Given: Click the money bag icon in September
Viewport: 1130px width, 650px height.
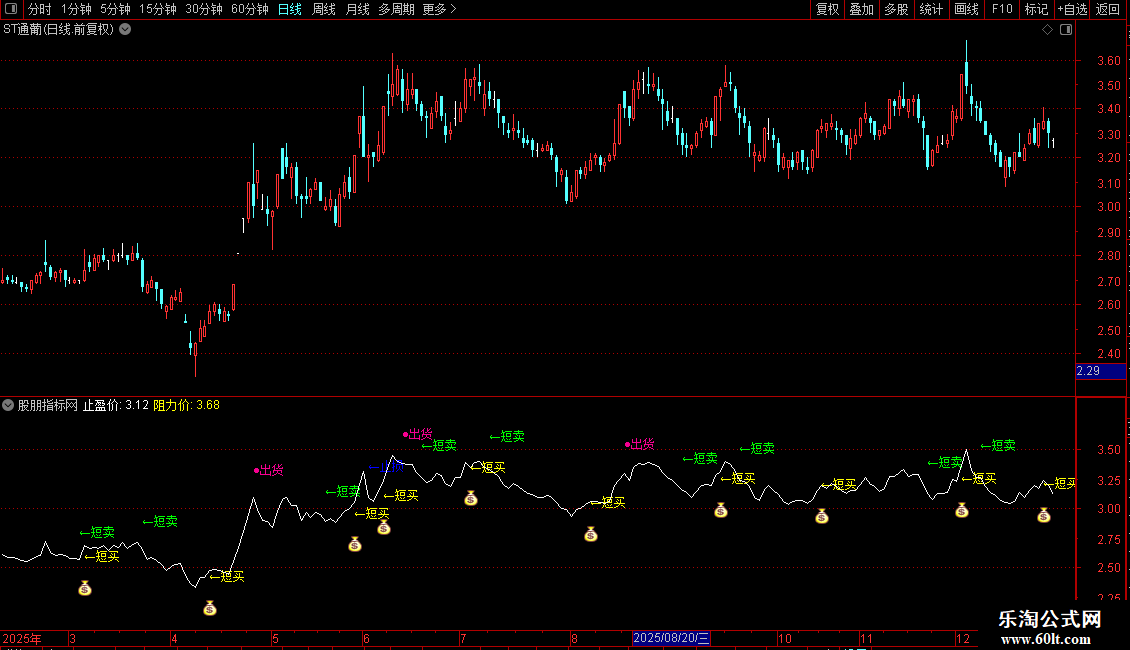Looking at the screenshot, I should 721,510.
